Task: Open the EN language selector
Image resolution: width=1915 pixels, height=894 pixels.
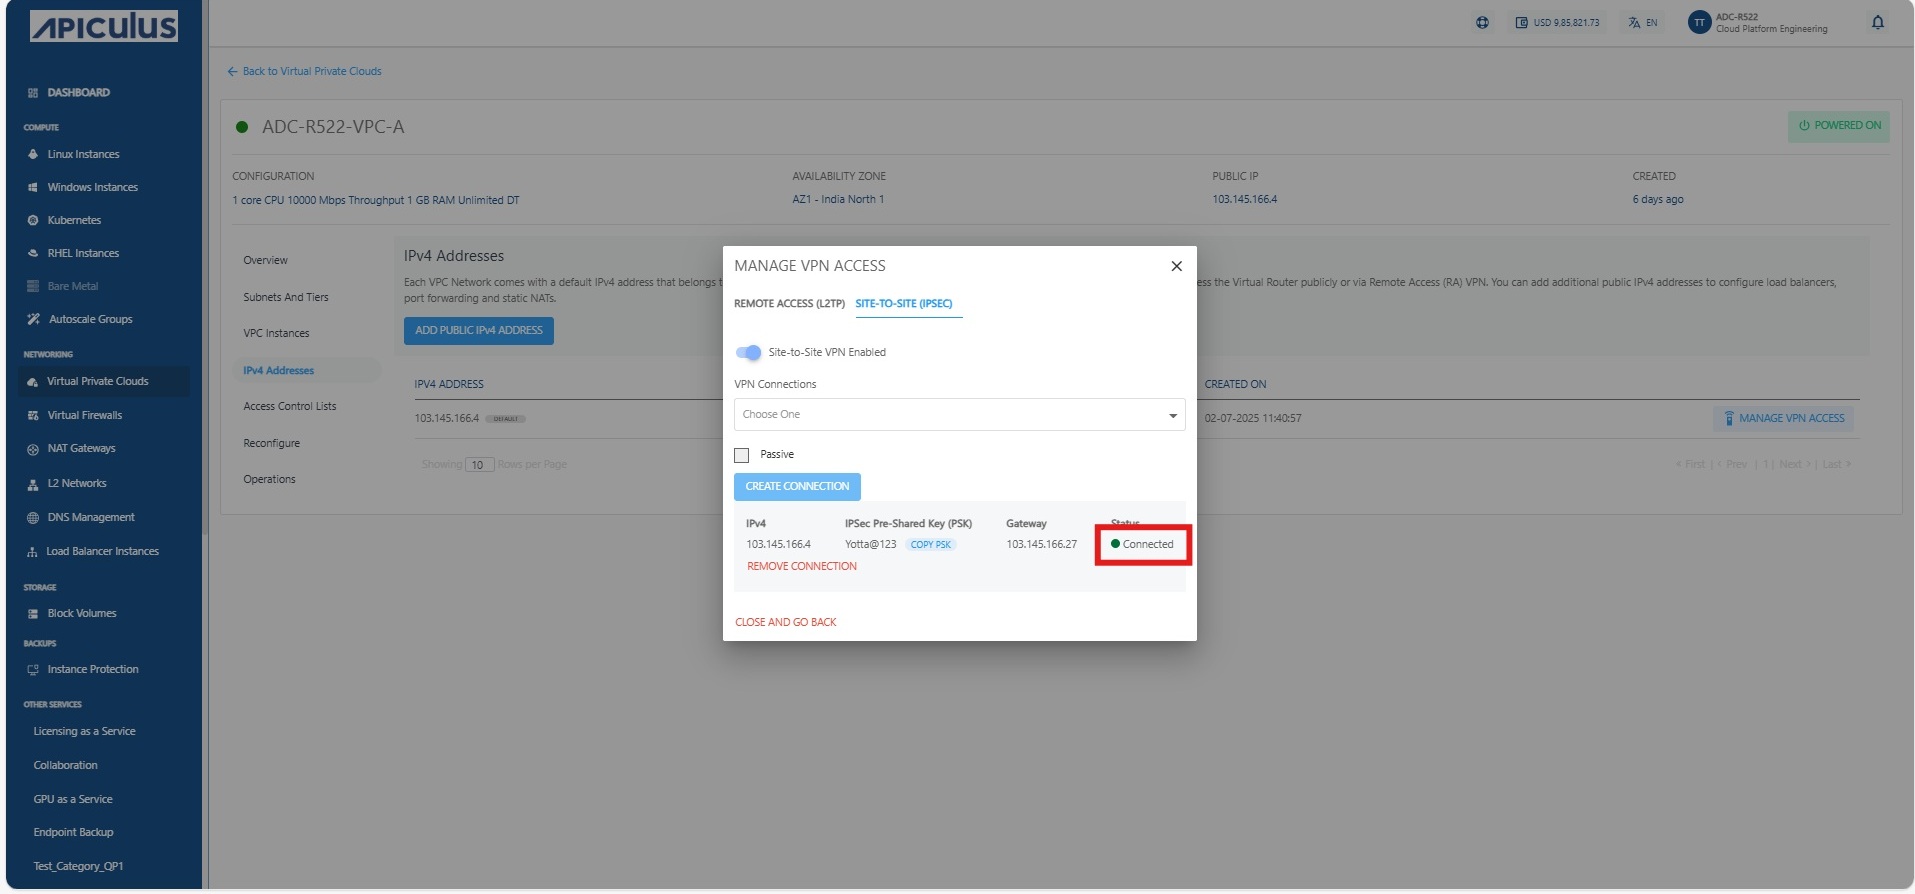Action: pos(1642,22)
